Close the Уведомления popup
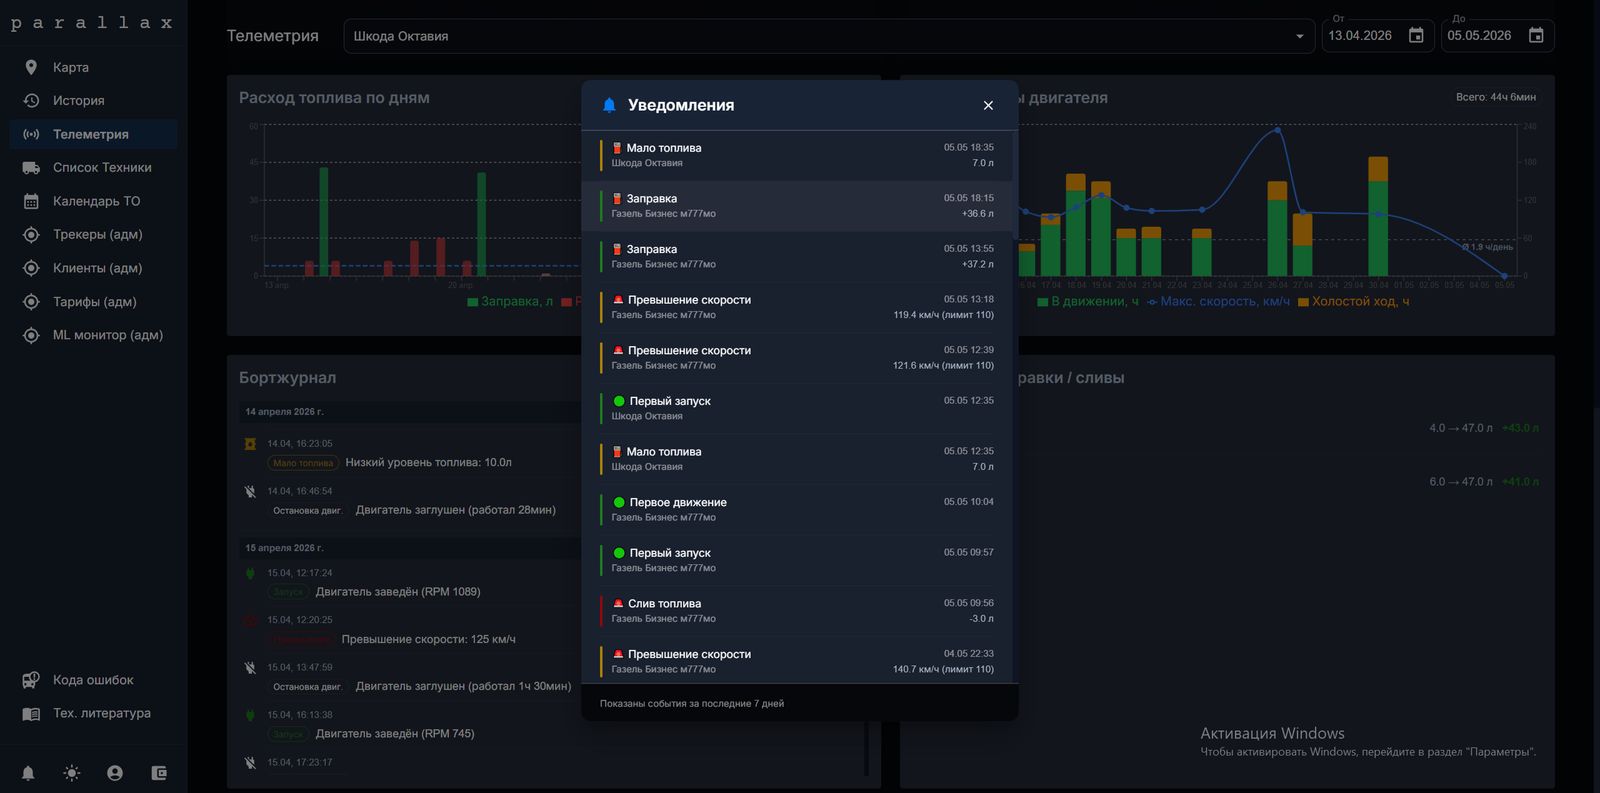Viewport: 1600px width, 793px height. [988, 105]
